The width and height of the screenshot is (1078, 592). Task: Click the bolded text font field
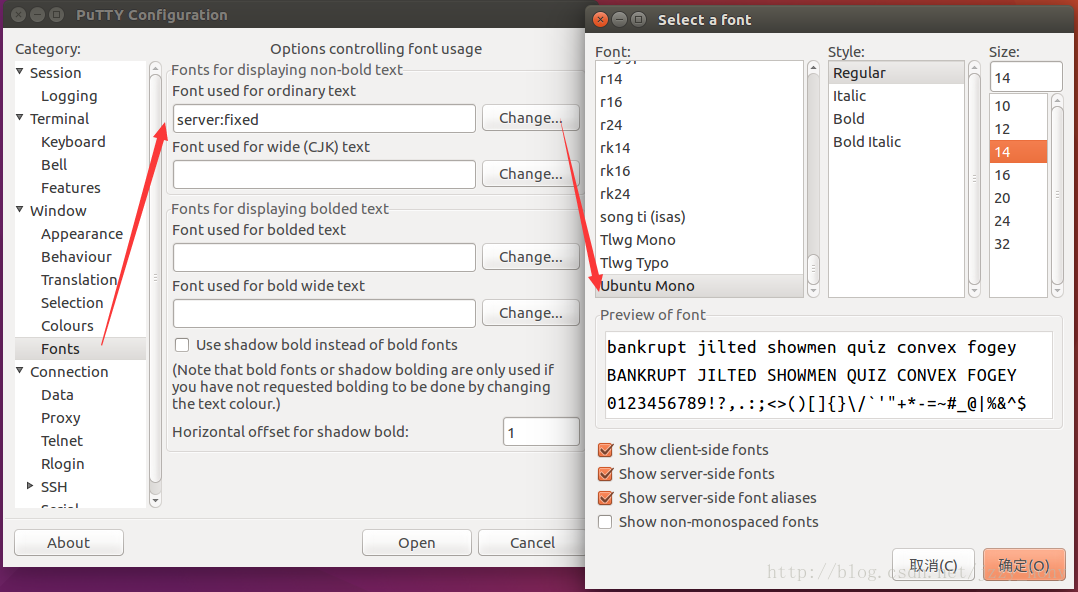point(324,257)
